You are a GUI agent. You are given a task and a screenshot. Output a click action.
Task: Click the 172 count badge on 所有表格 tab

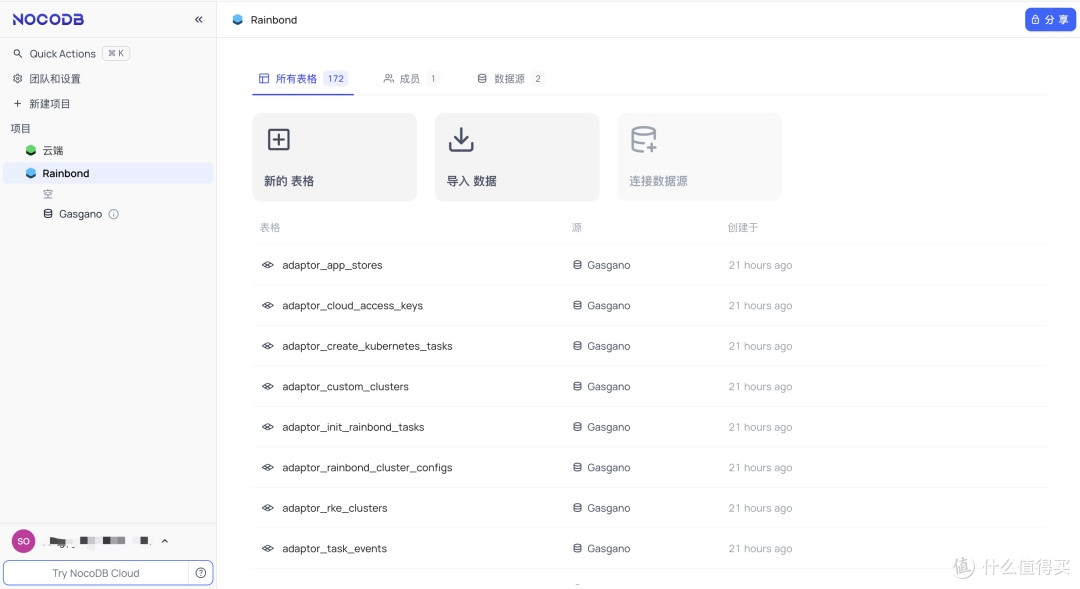point(335,79)
